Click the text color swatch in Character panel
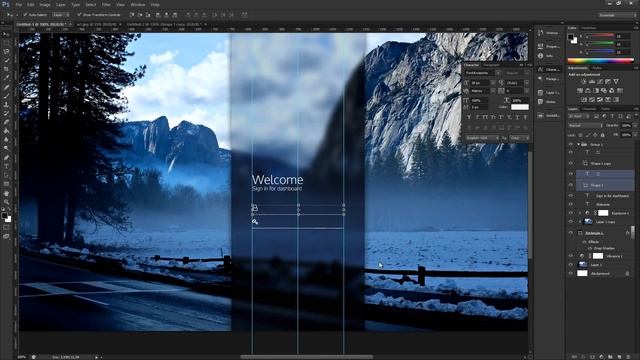 [520, 107]
